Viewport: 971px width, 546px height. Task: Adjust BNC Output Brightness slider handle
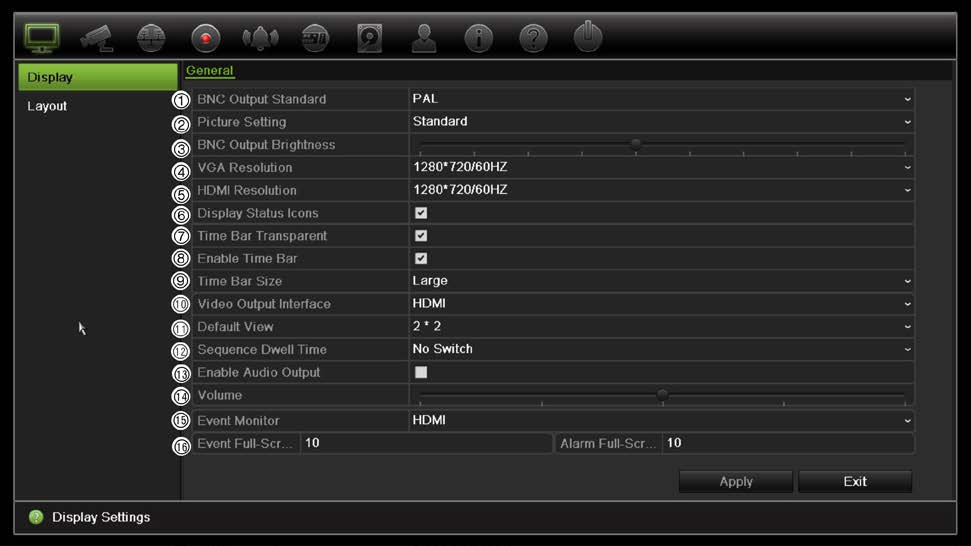(x=636, y=144)
